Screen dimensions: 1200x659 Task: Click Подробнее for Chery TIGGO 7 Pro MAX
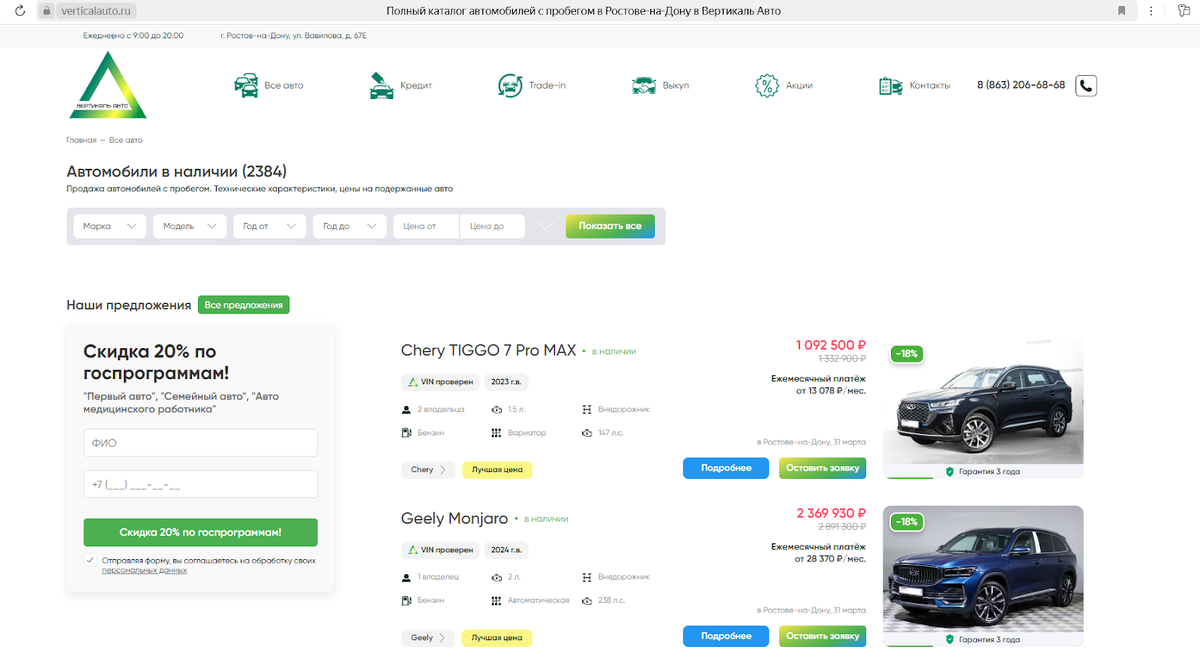tap(726, 468)
